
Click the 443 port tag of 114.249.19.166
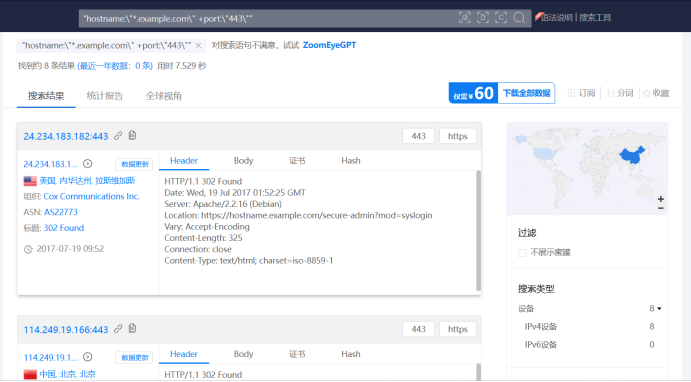click(x=418, y=329)
